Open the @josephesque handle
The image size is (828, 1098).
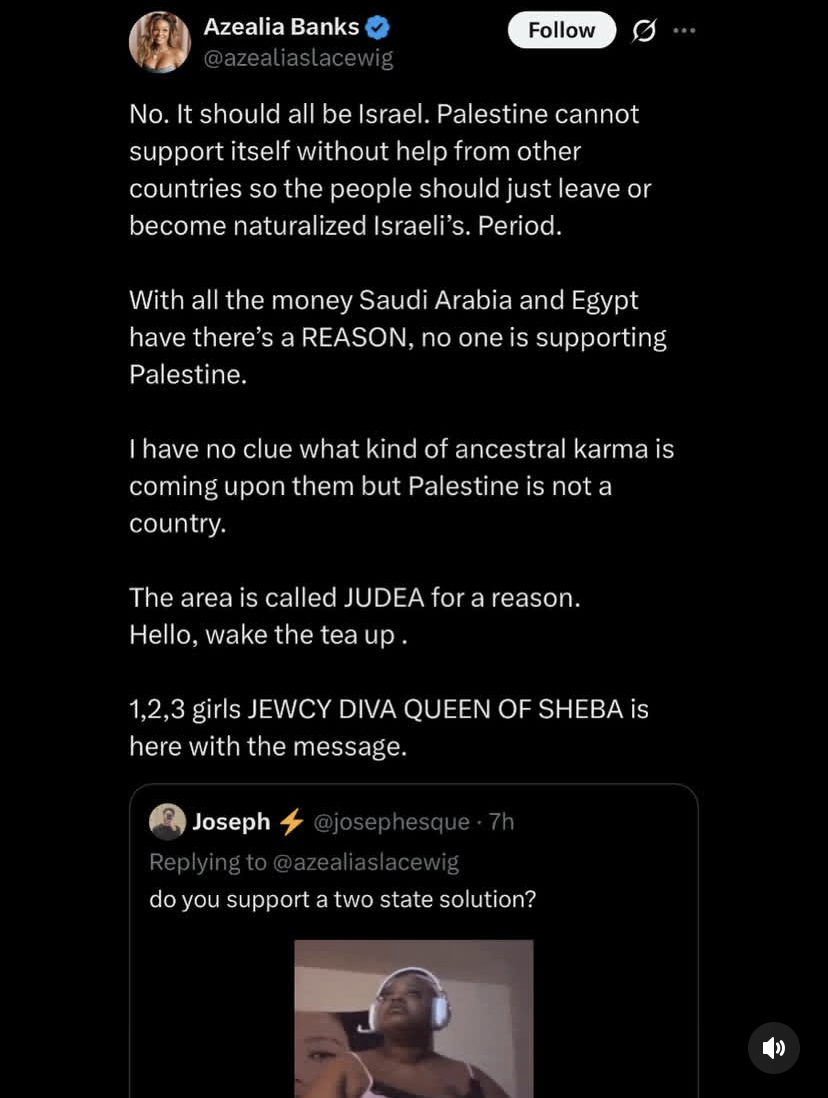point(391,821)
